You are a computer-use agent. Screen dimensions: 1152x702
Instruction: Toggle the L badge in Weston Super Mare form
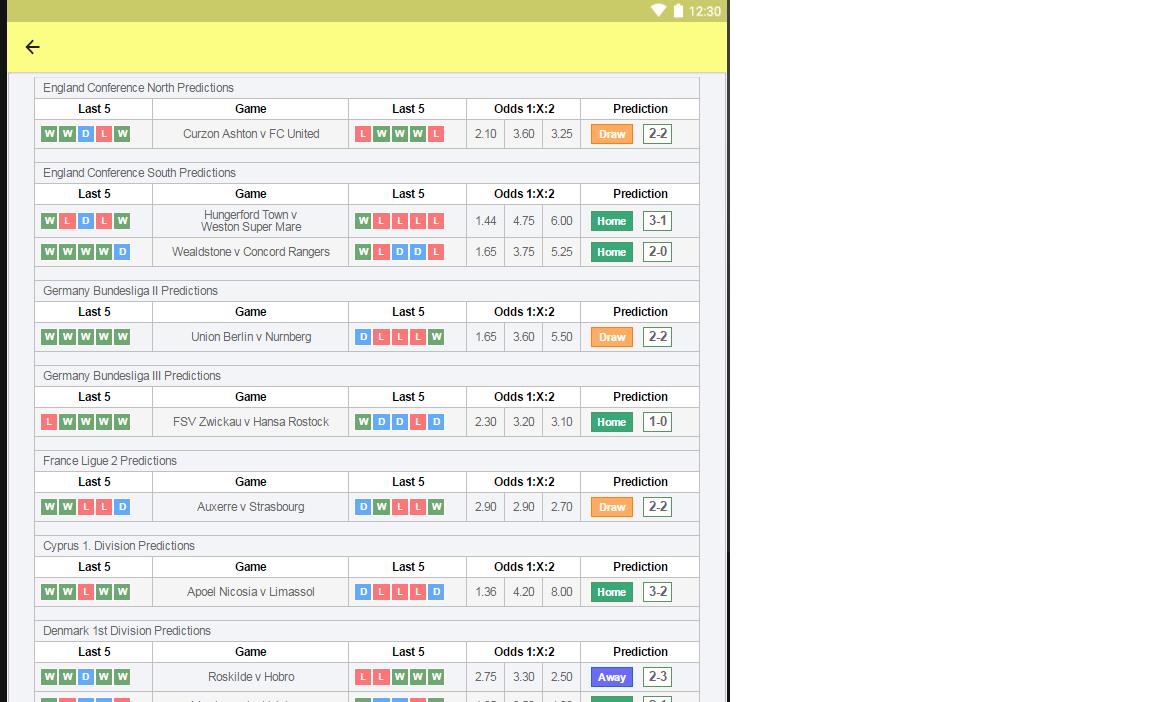point(379,221)
